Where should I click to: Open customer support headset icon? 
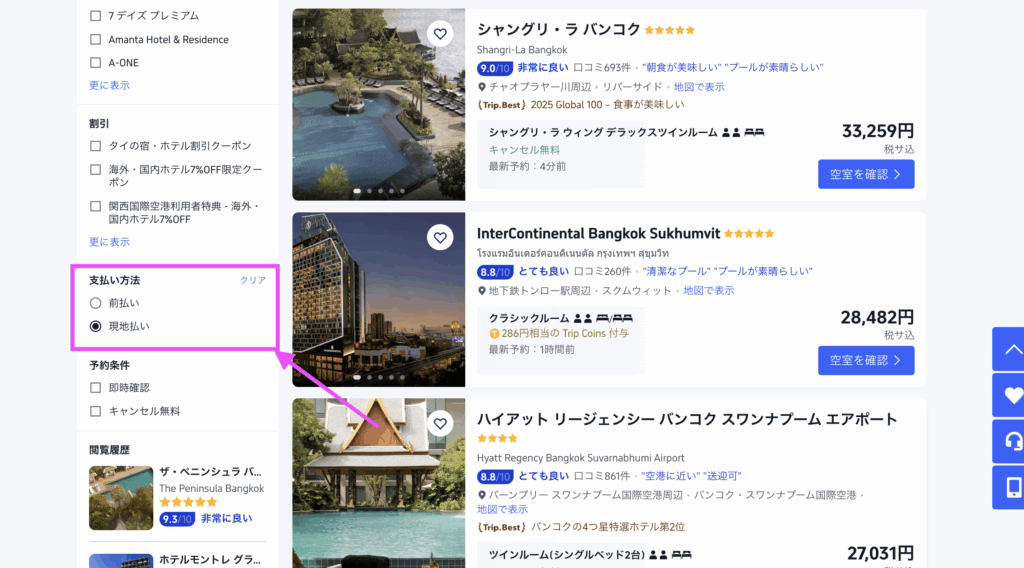click(x=1011, y=441)
